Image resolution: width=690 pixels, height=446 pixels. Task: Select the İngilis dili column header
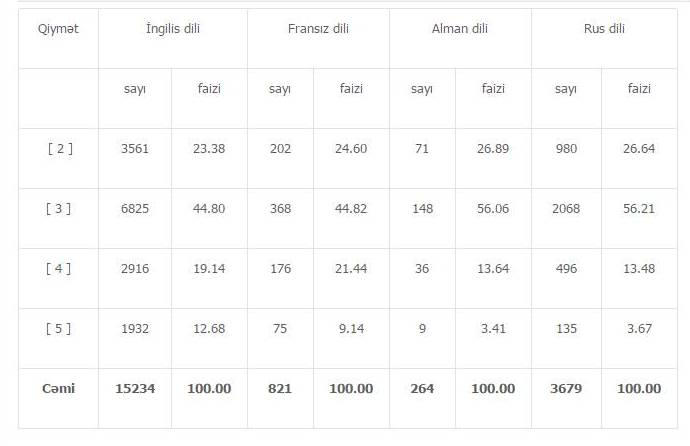point(172,29)
